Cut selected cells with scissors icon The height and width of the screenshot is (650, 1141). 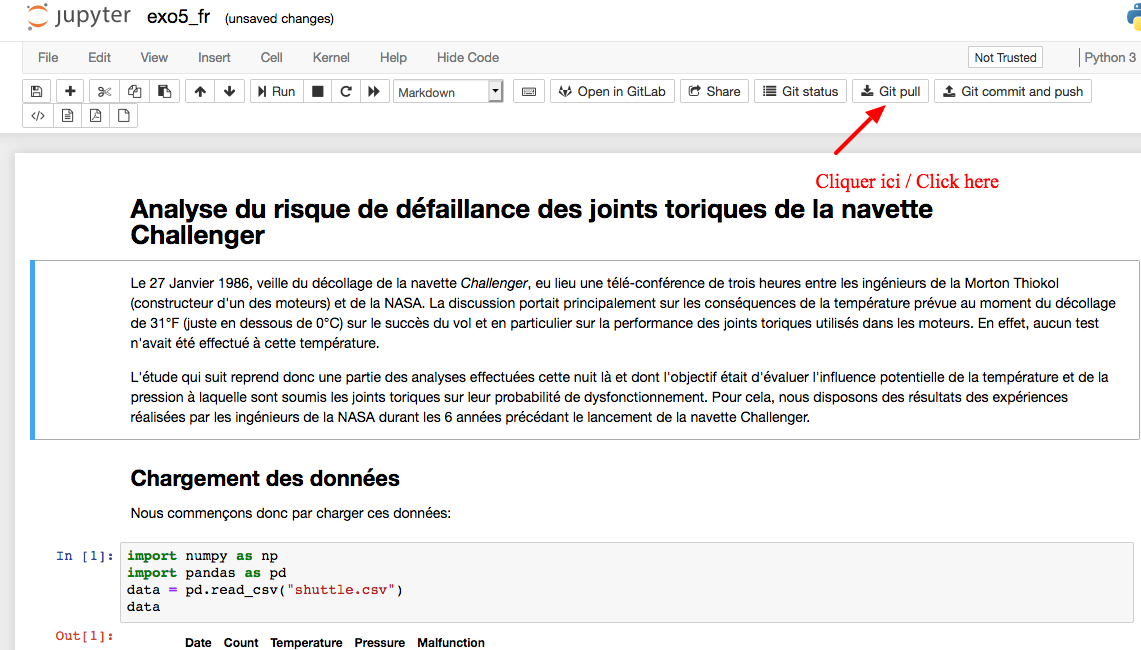coord(104,91)
